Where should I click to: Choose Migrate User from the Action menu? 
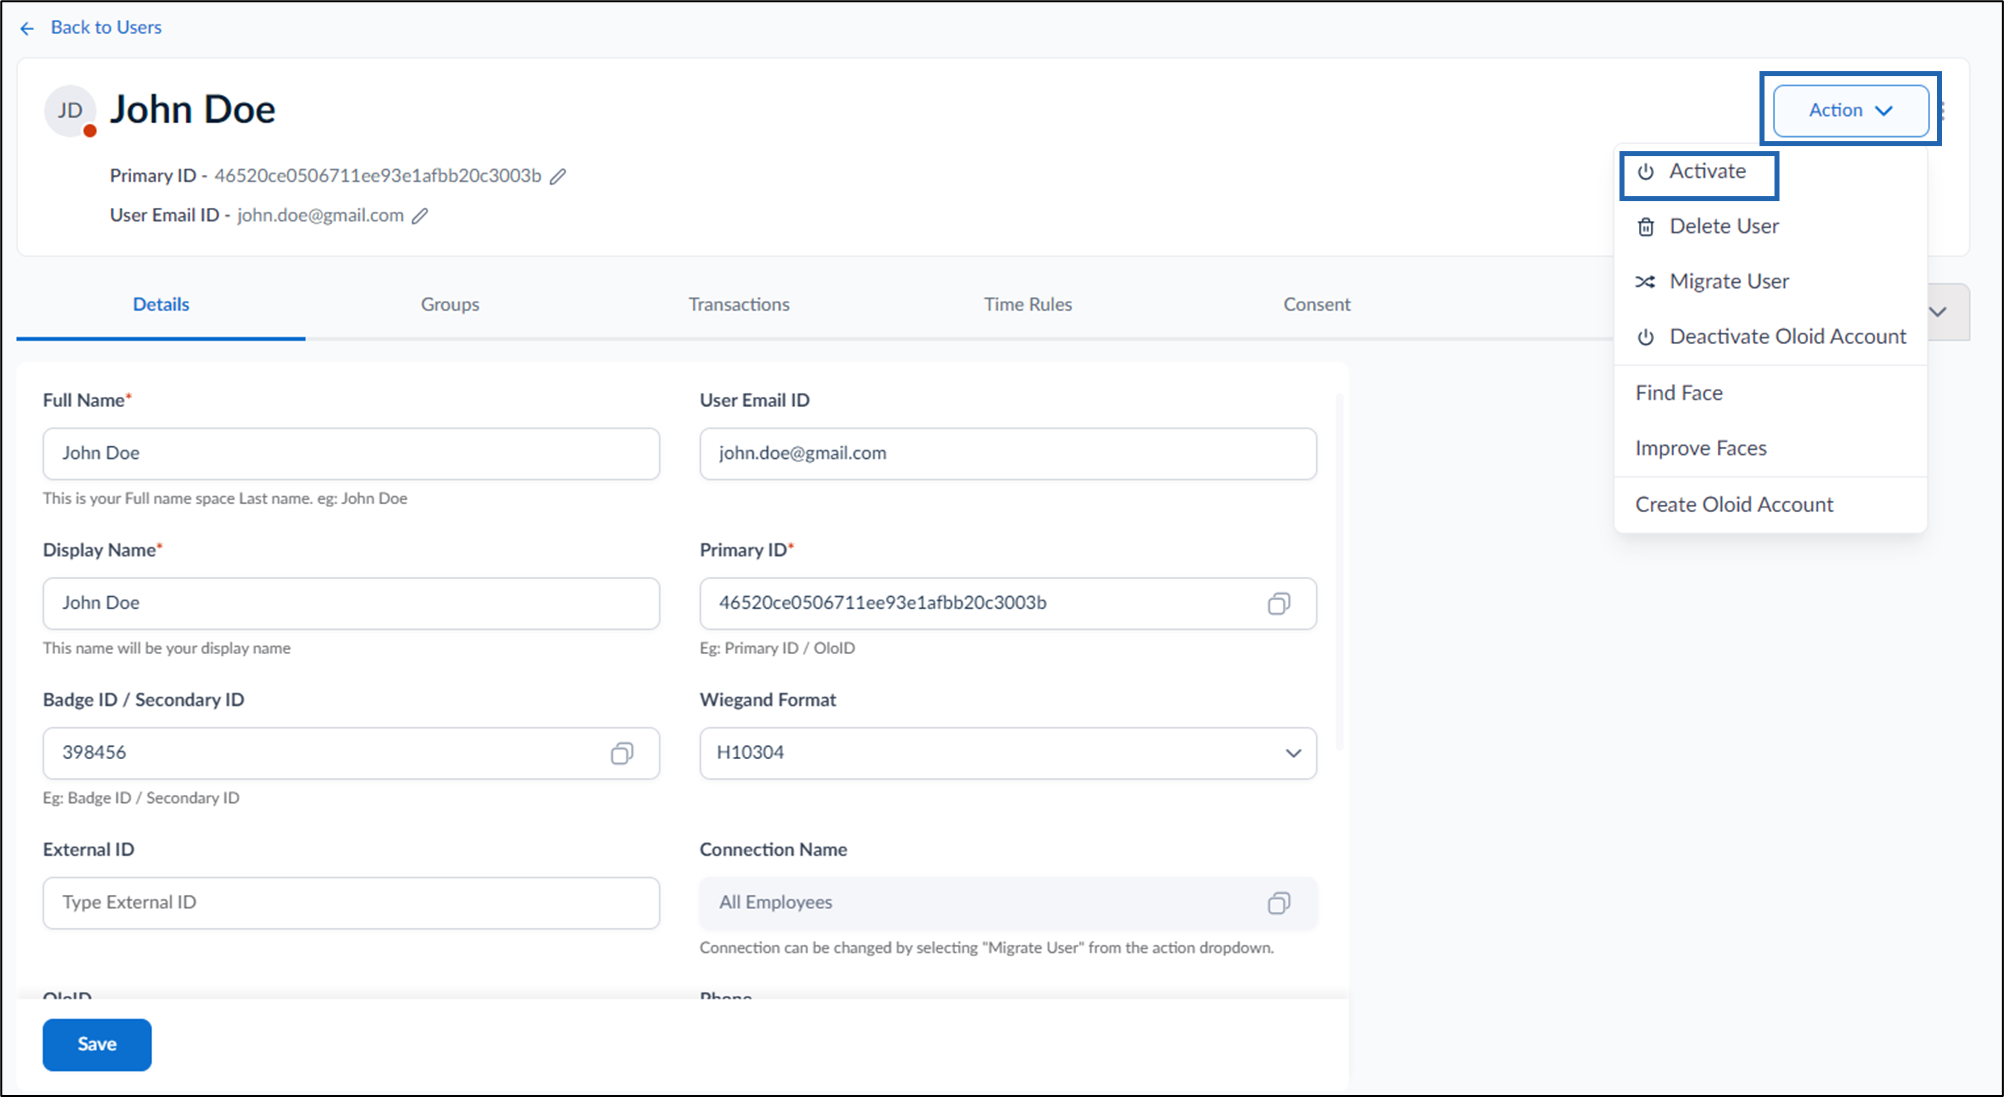(1770, 282)
